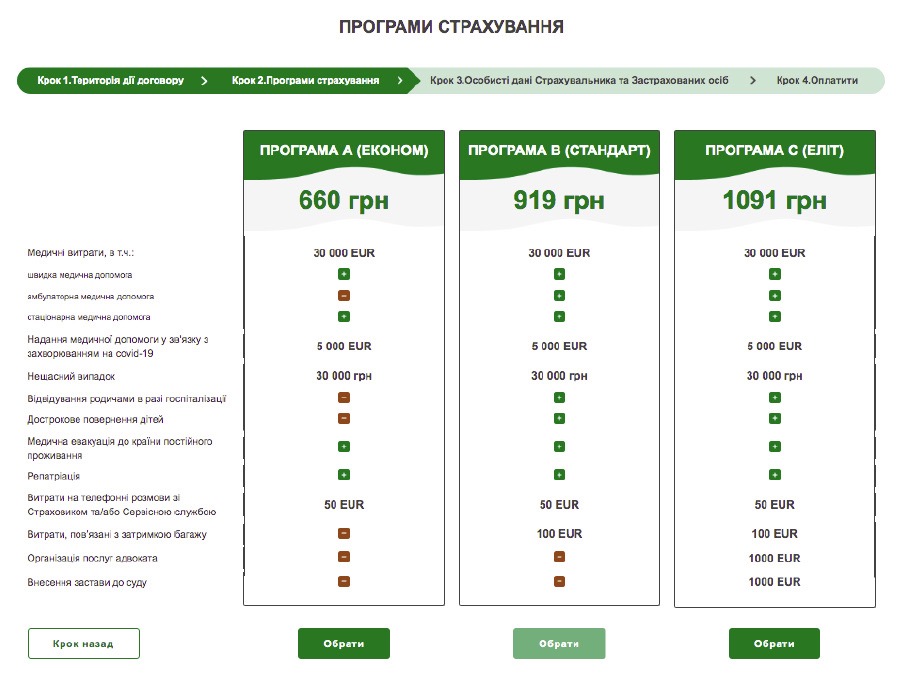
Task: Click plus icon for Медична евакуація in Program B
Action: tap(559, 447)
